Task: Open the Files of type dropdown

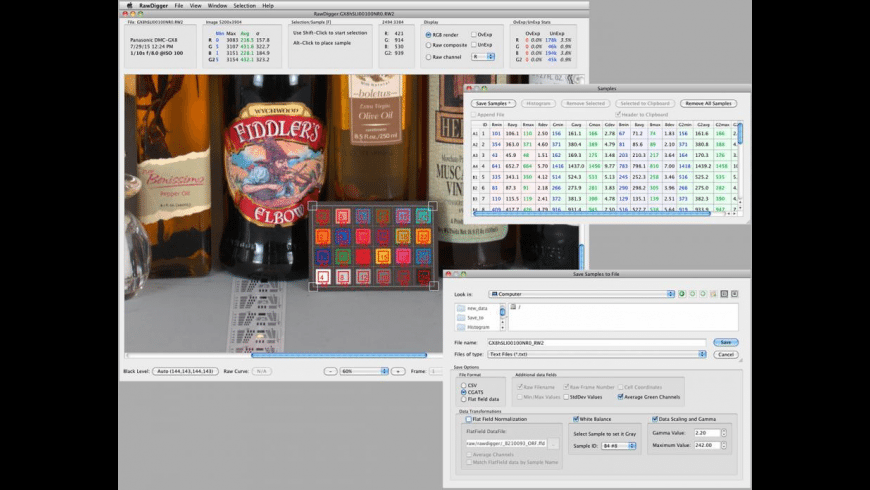Action: tap(597, 354)
